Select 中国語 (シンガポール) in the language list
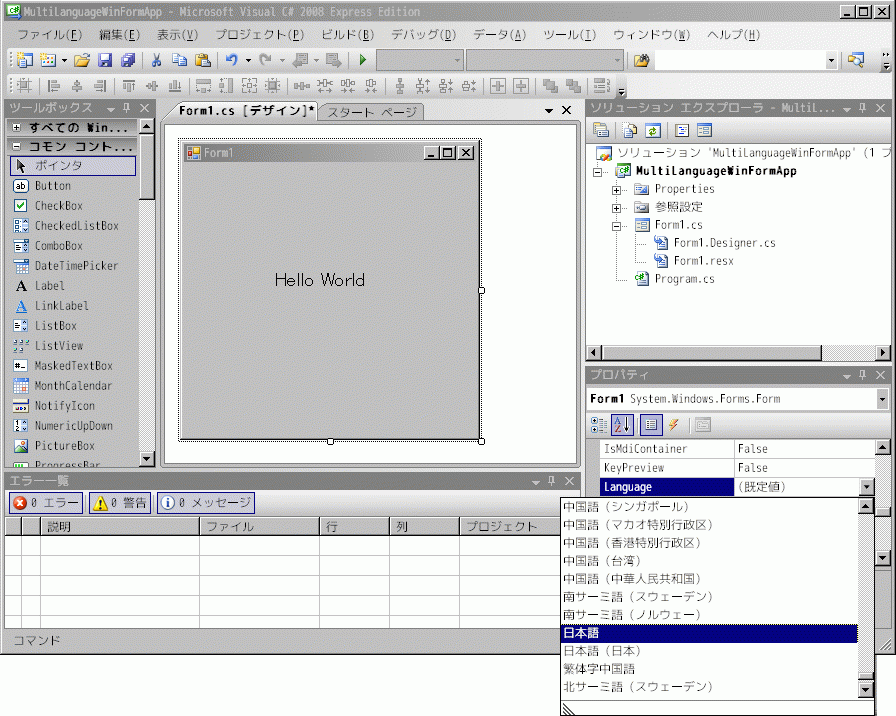 (709, 506)
